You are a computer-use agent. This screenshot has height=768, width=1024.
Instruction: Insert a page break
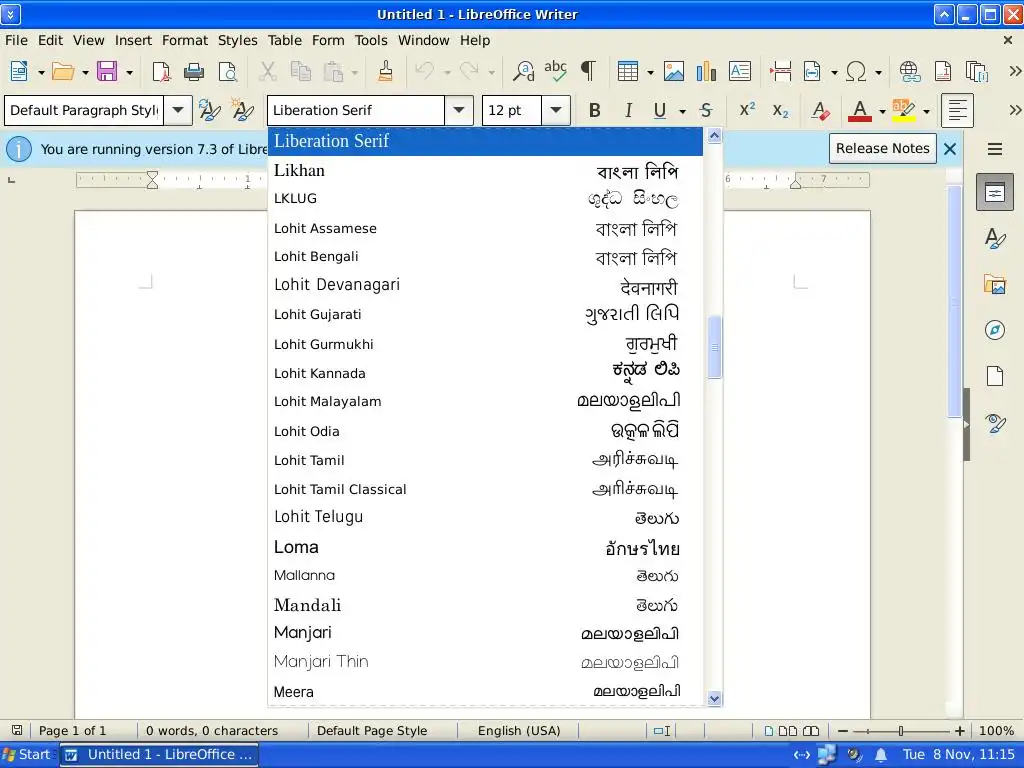point(780,71)
